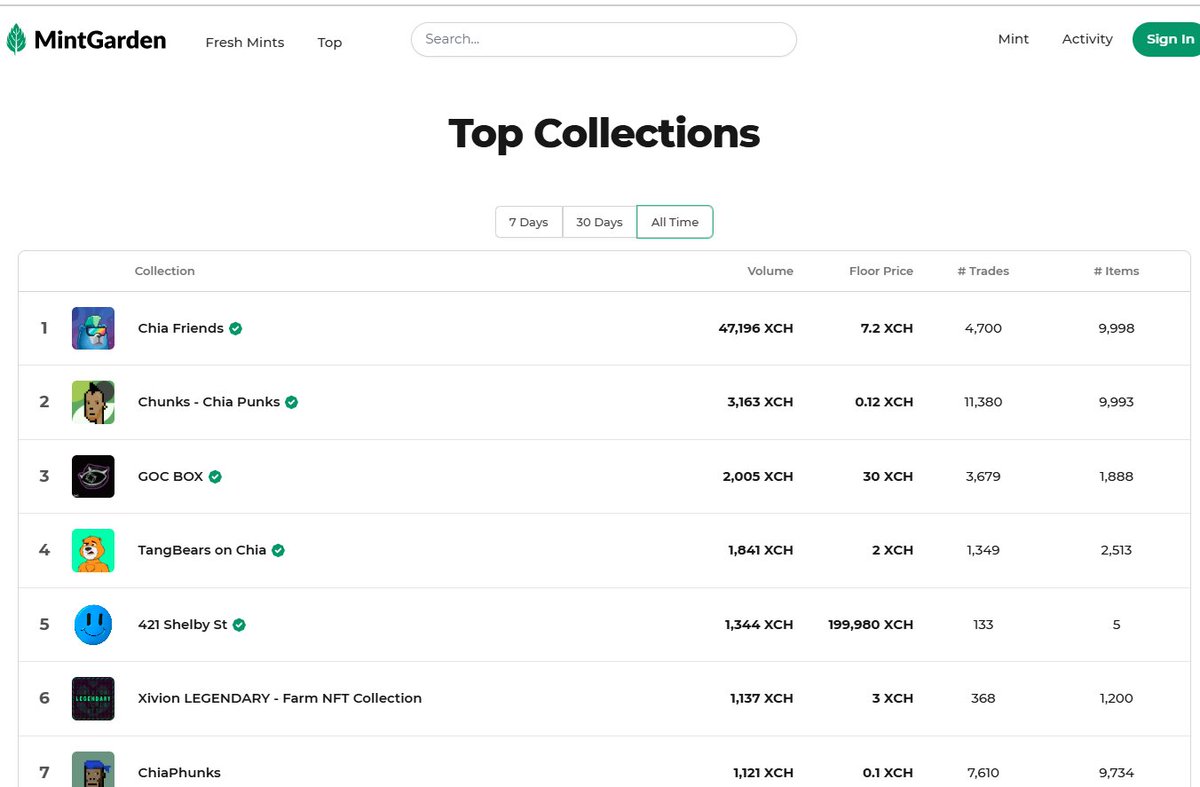Click the 199,980 XCH floor price
This screenshot has height=787, width=1200.
pyautogui.click(x=870, y=624)
